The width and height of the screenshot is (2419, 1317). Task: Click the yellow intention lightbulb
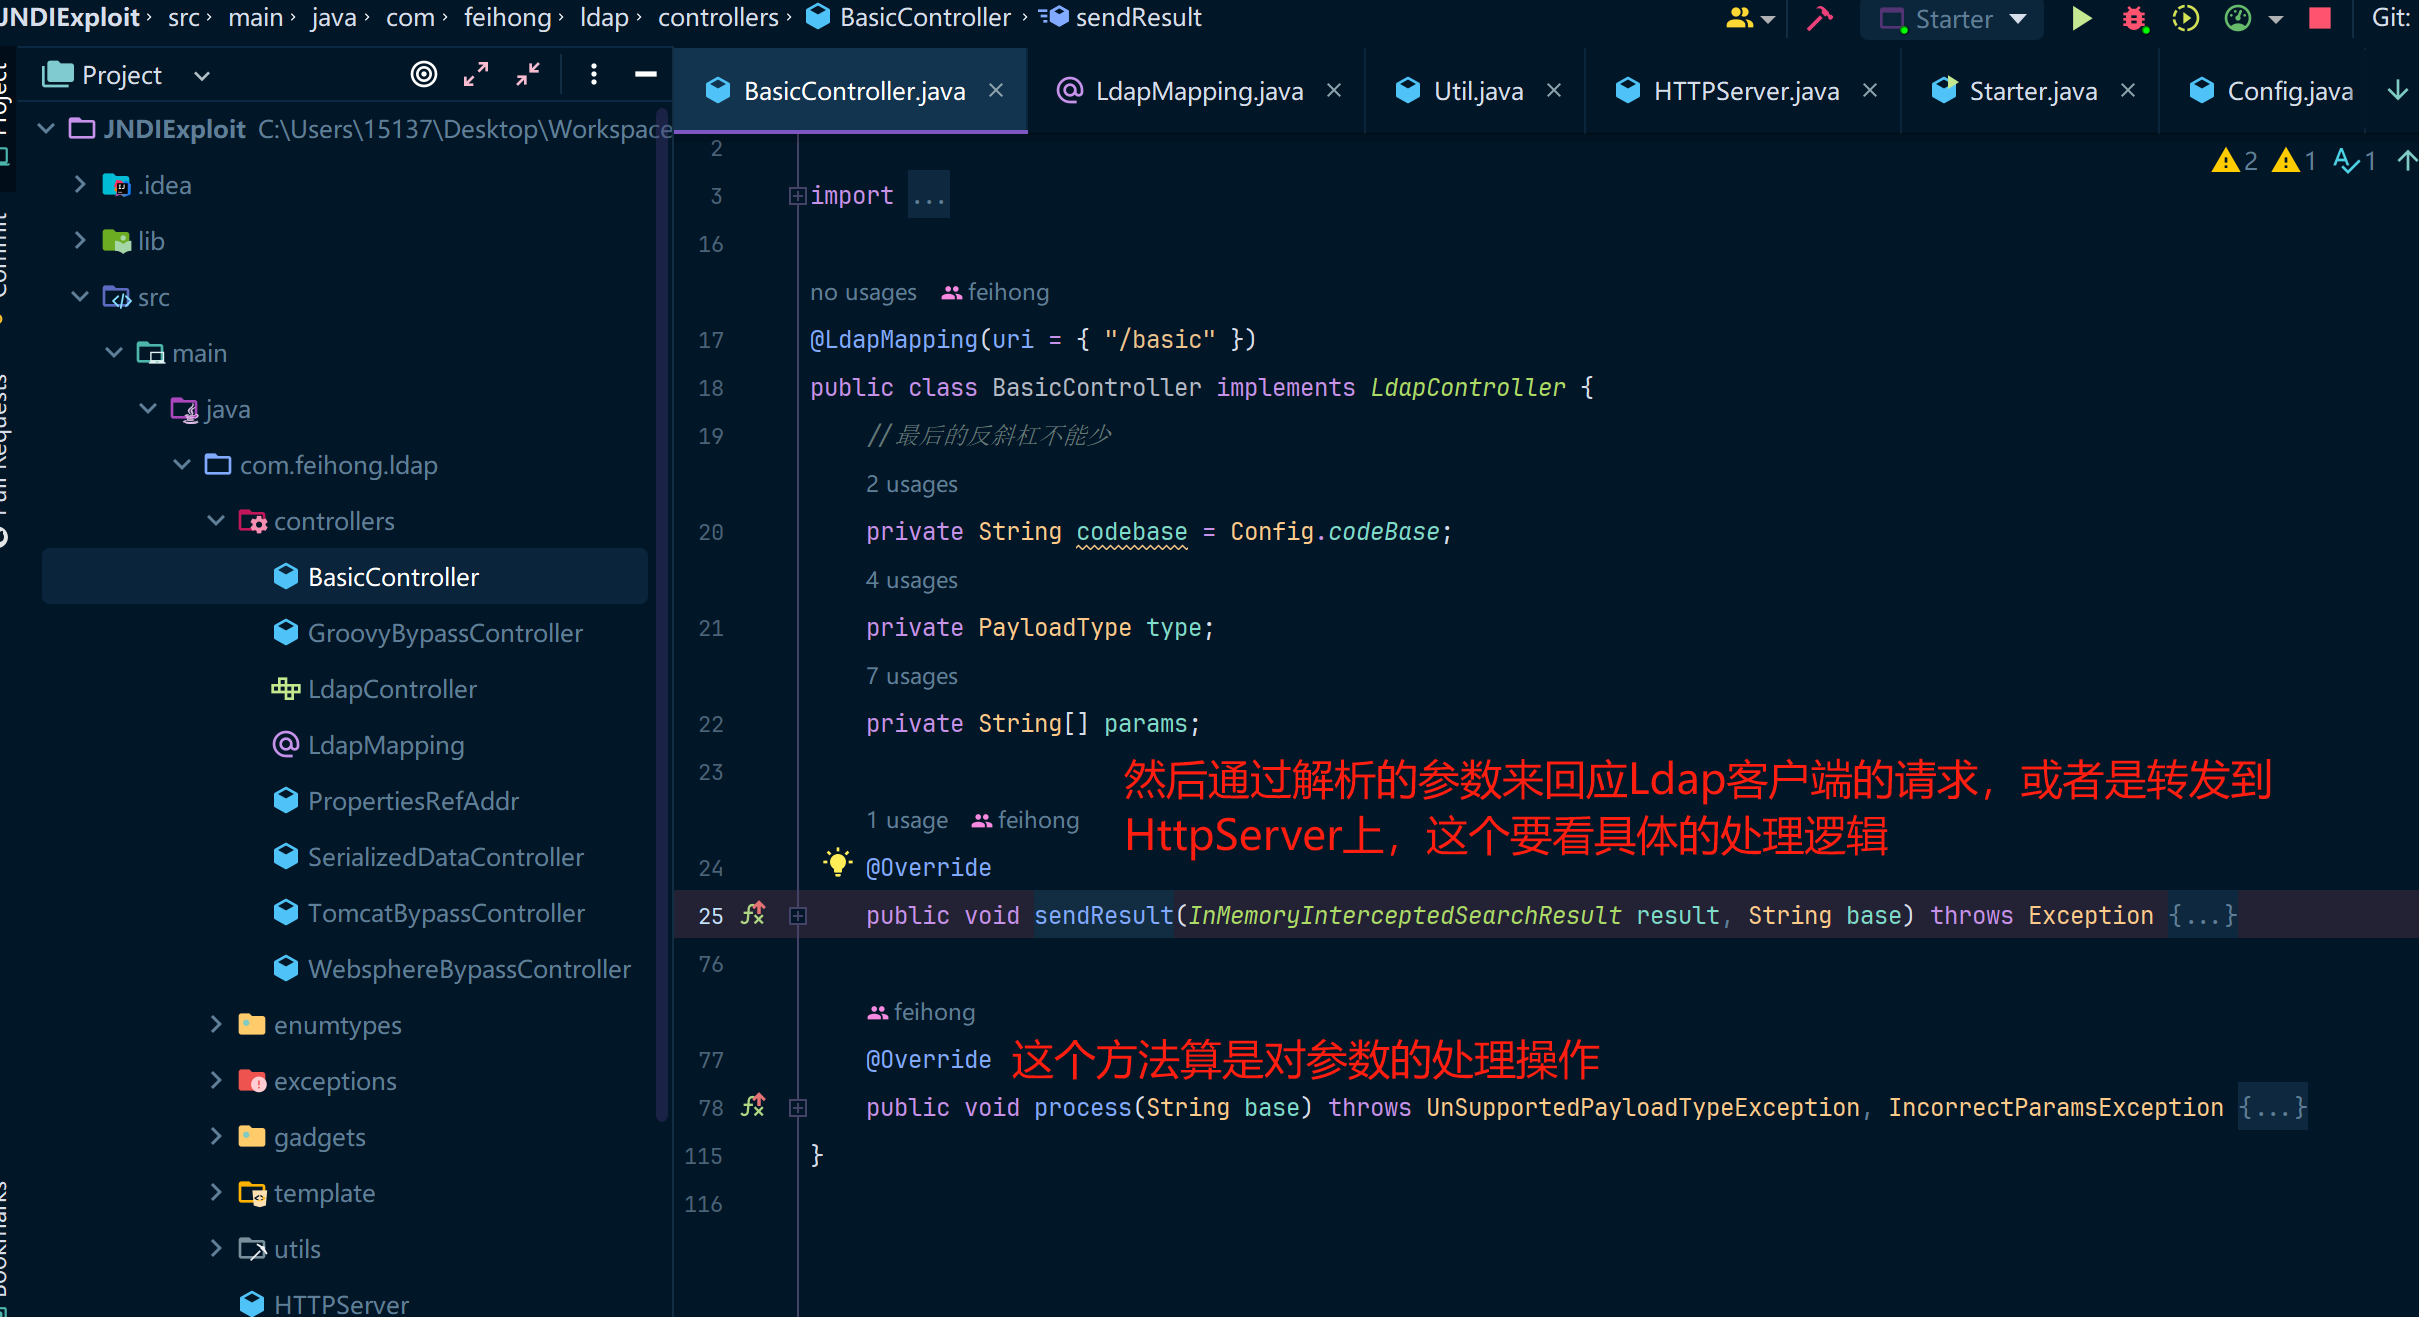[838, 862]
